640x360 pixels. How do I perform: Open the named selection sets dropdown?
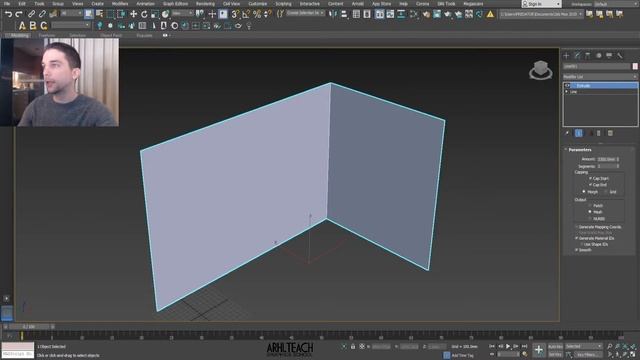point(305,13)
